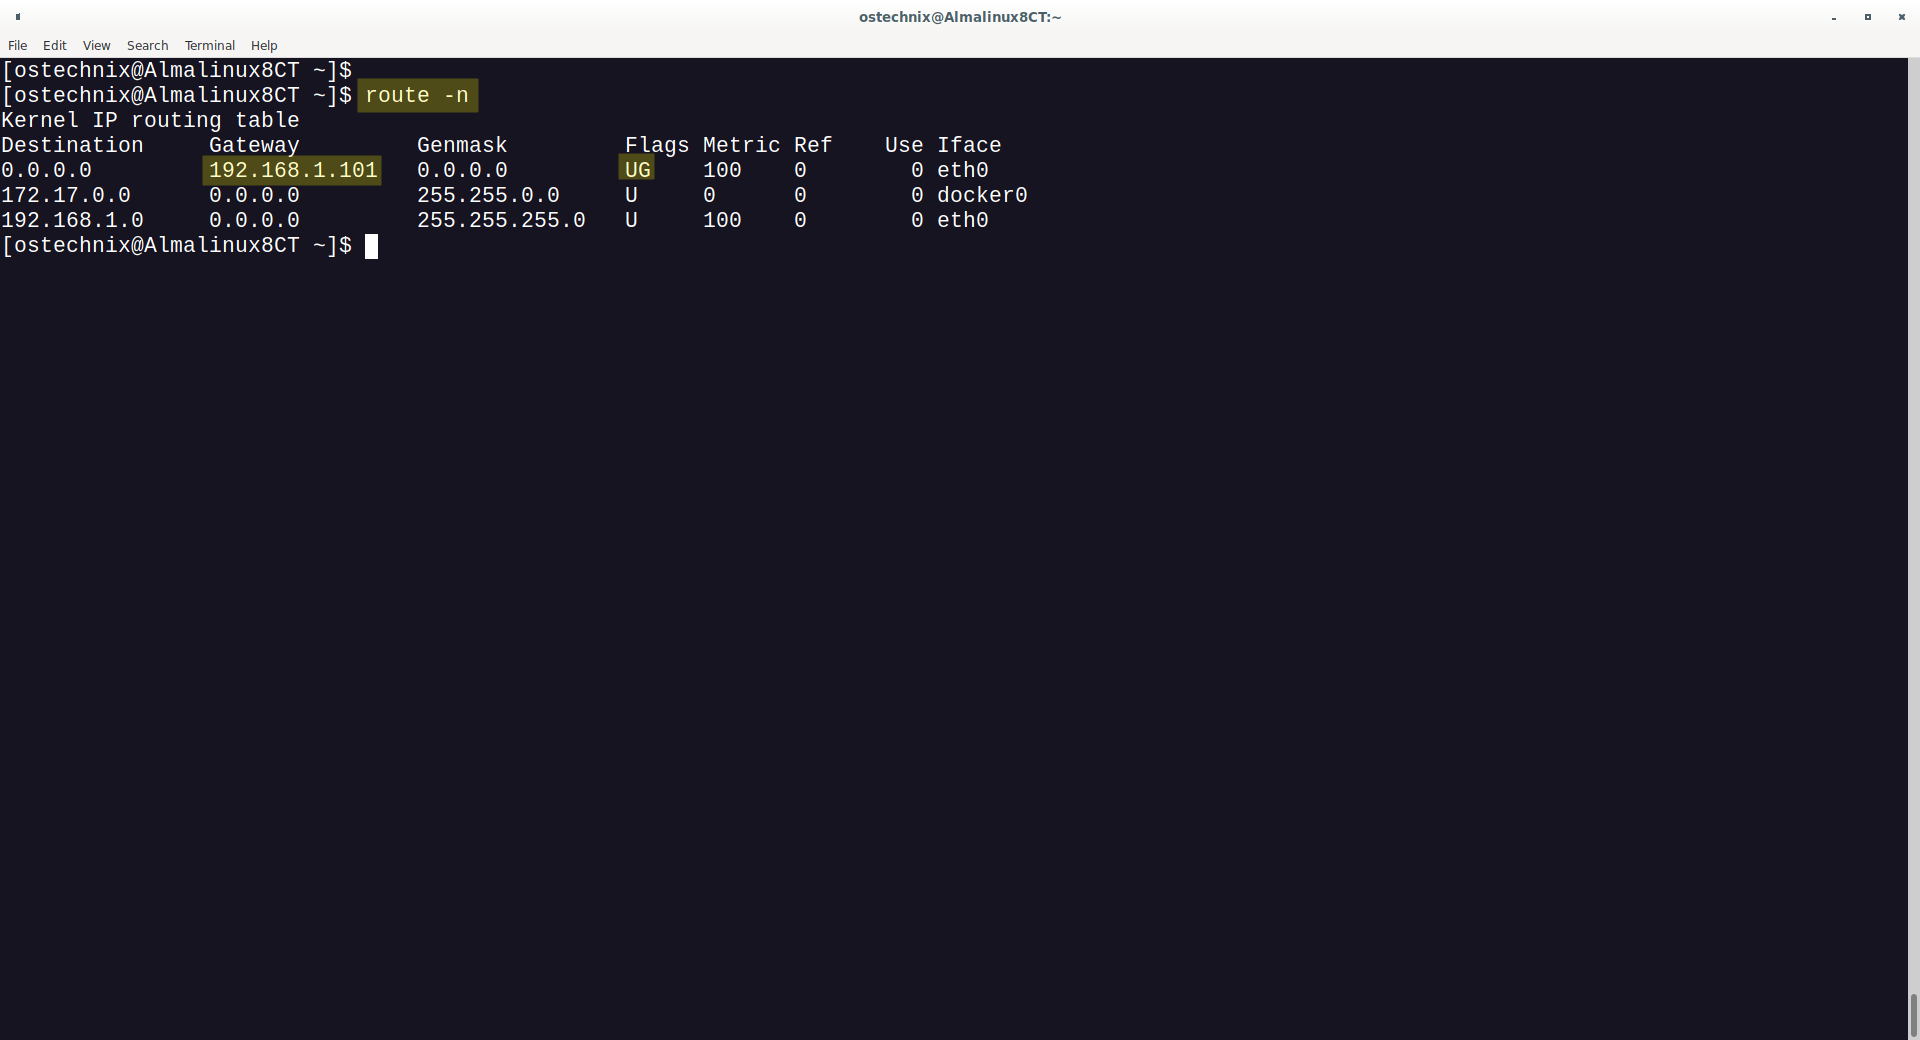Click the terminal cursor block at prompt
1920x1040 pixels.
(x=371, y=246)
